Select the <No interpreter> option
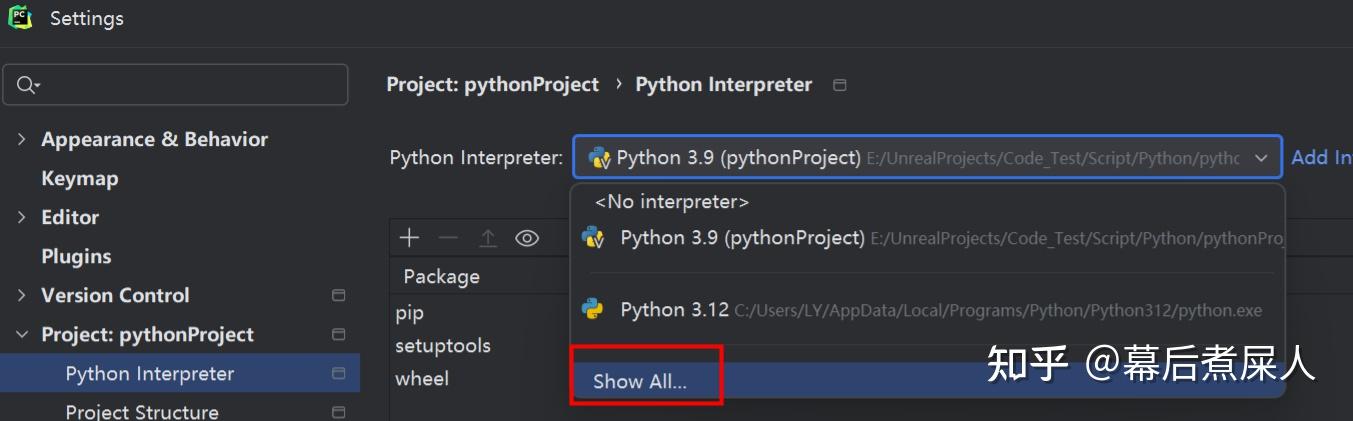1353x421 pixels. [671, 202]
